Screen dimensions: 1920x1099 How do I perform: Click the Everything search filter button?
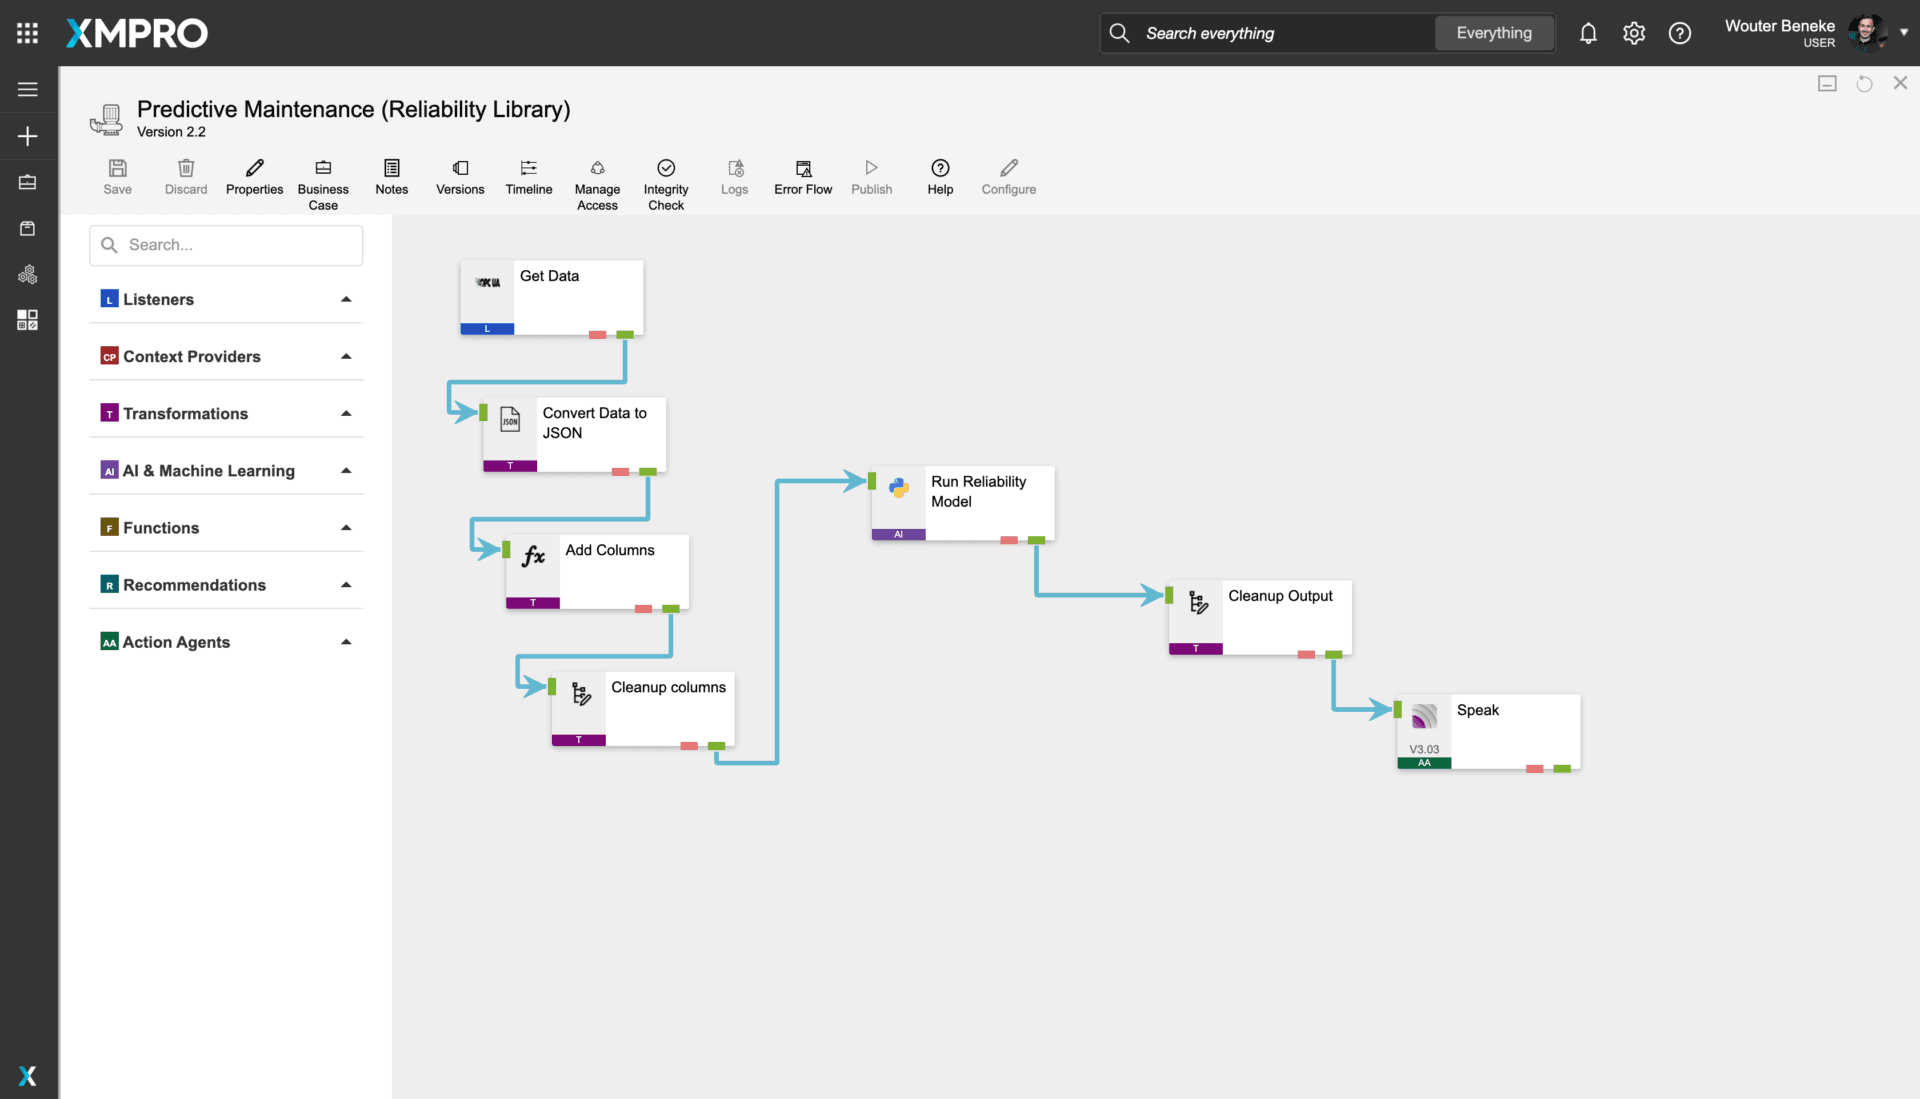[x=1493, y=33]
